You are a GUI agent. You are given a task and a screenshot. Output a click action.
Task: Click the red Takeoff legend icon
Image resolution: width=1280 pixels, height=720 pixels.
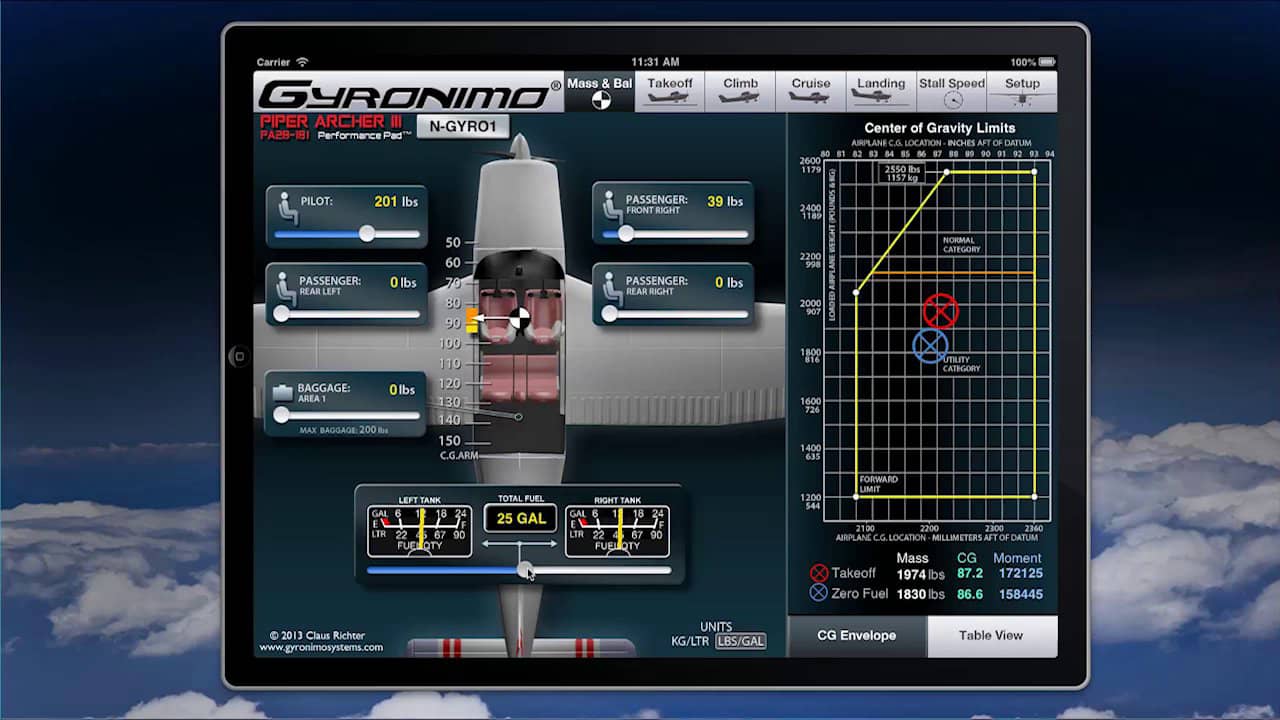819,573
